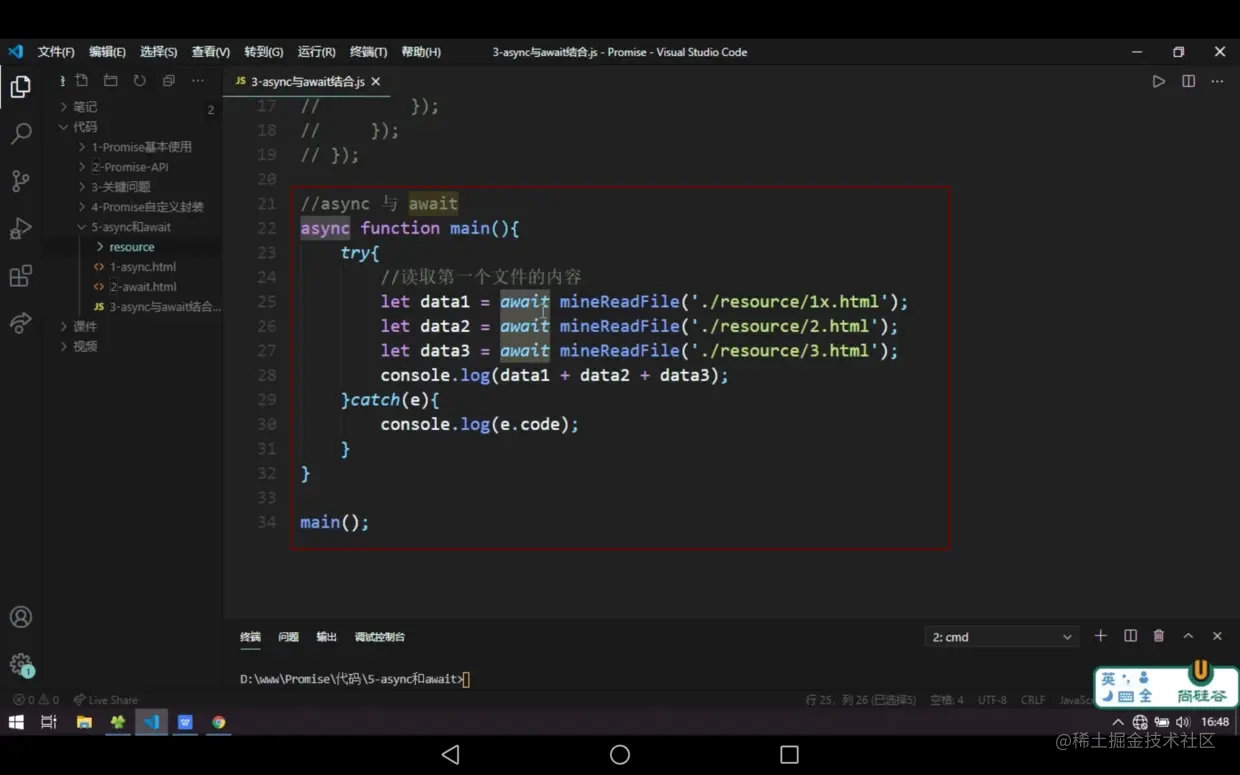
Task: Switch to the 问题 panel tab
Action: (x=288, y=637)
